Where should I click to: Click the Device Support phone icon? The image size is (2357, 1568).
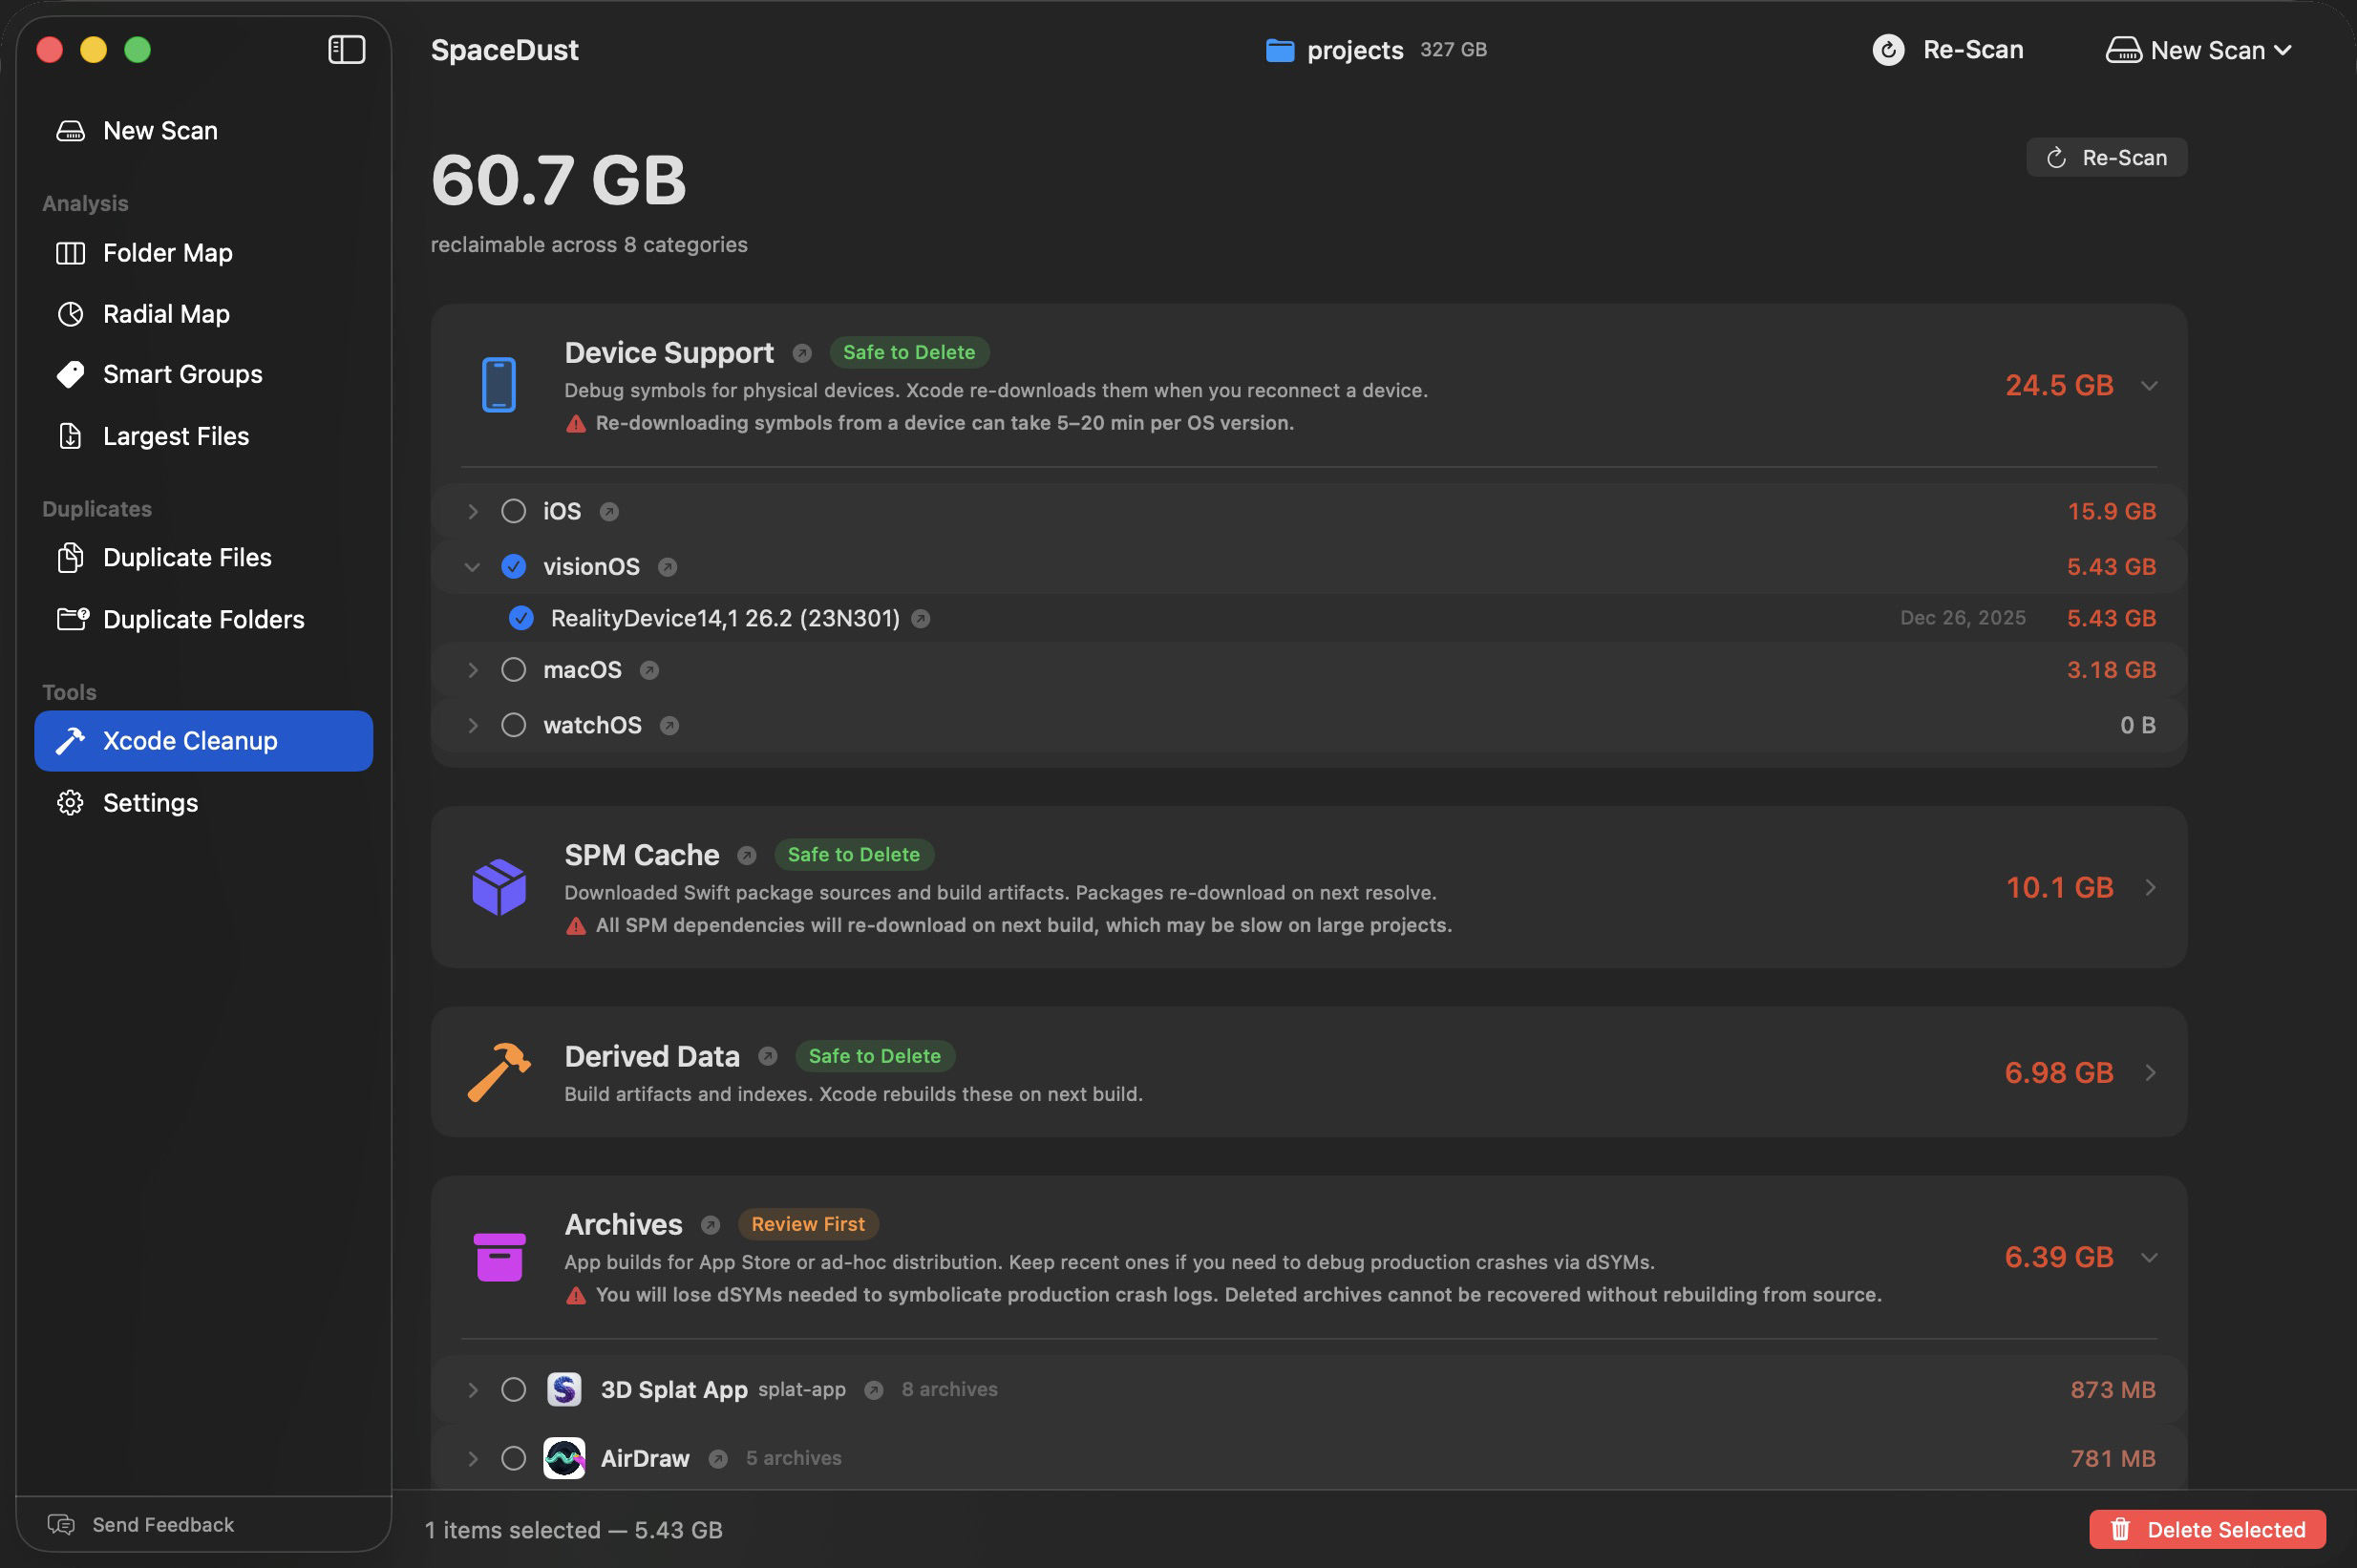498,385
